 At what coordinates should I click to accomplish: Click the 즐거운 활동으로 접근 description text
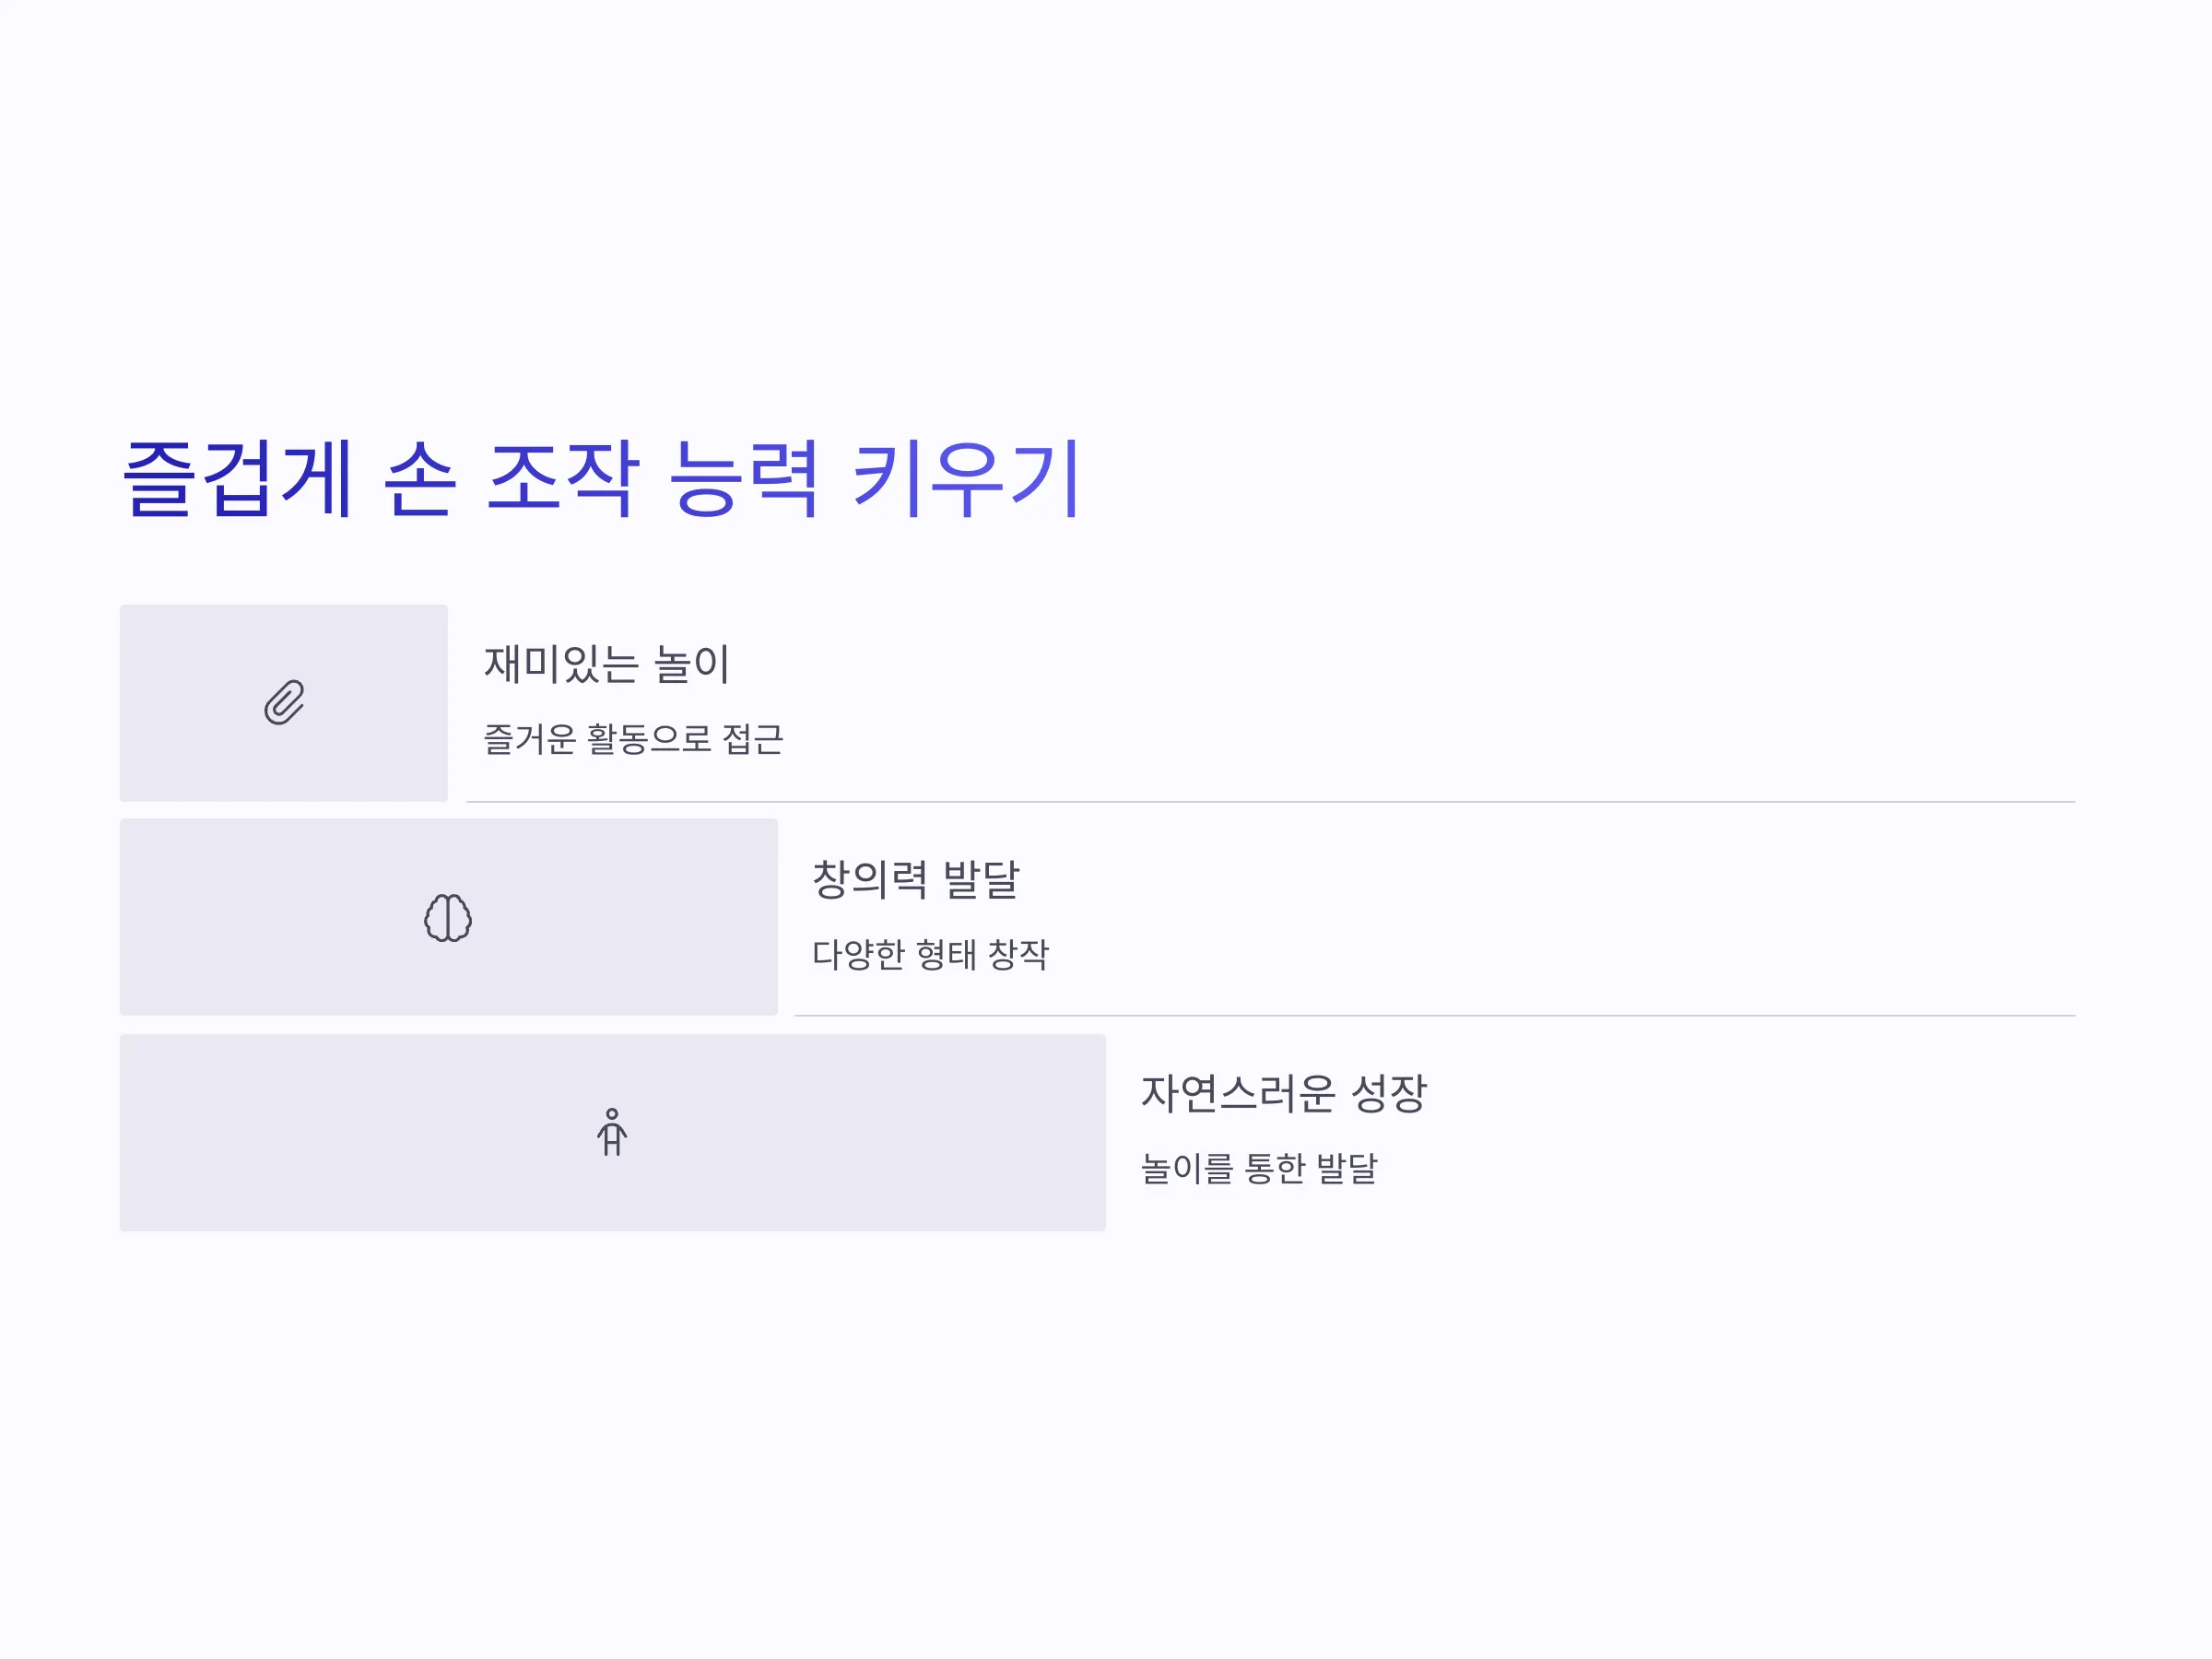point(633,739)
